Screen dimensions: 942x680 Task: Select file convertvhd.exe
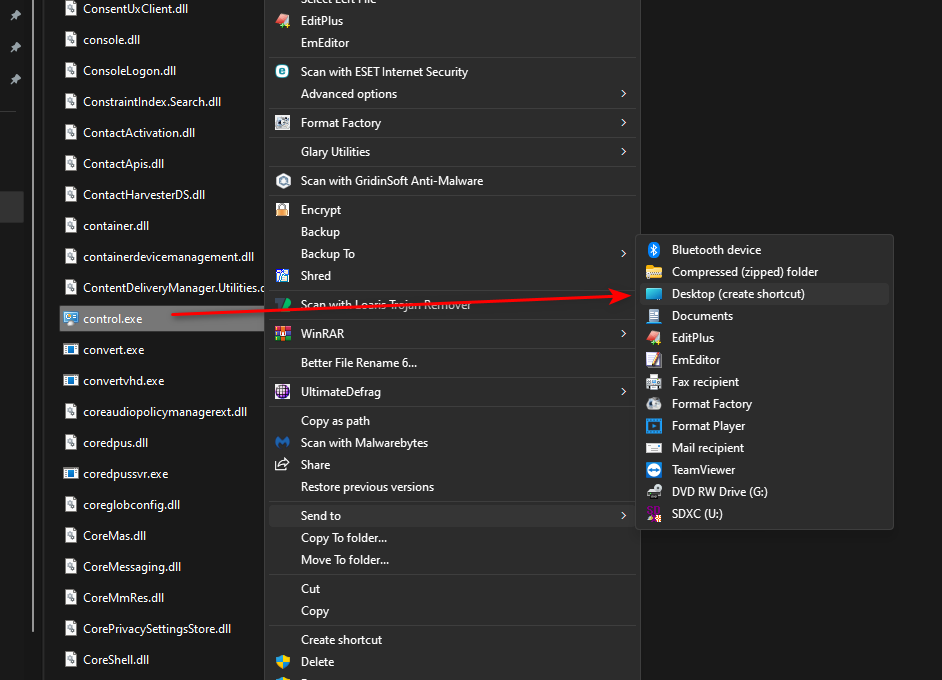coord(123,381)
